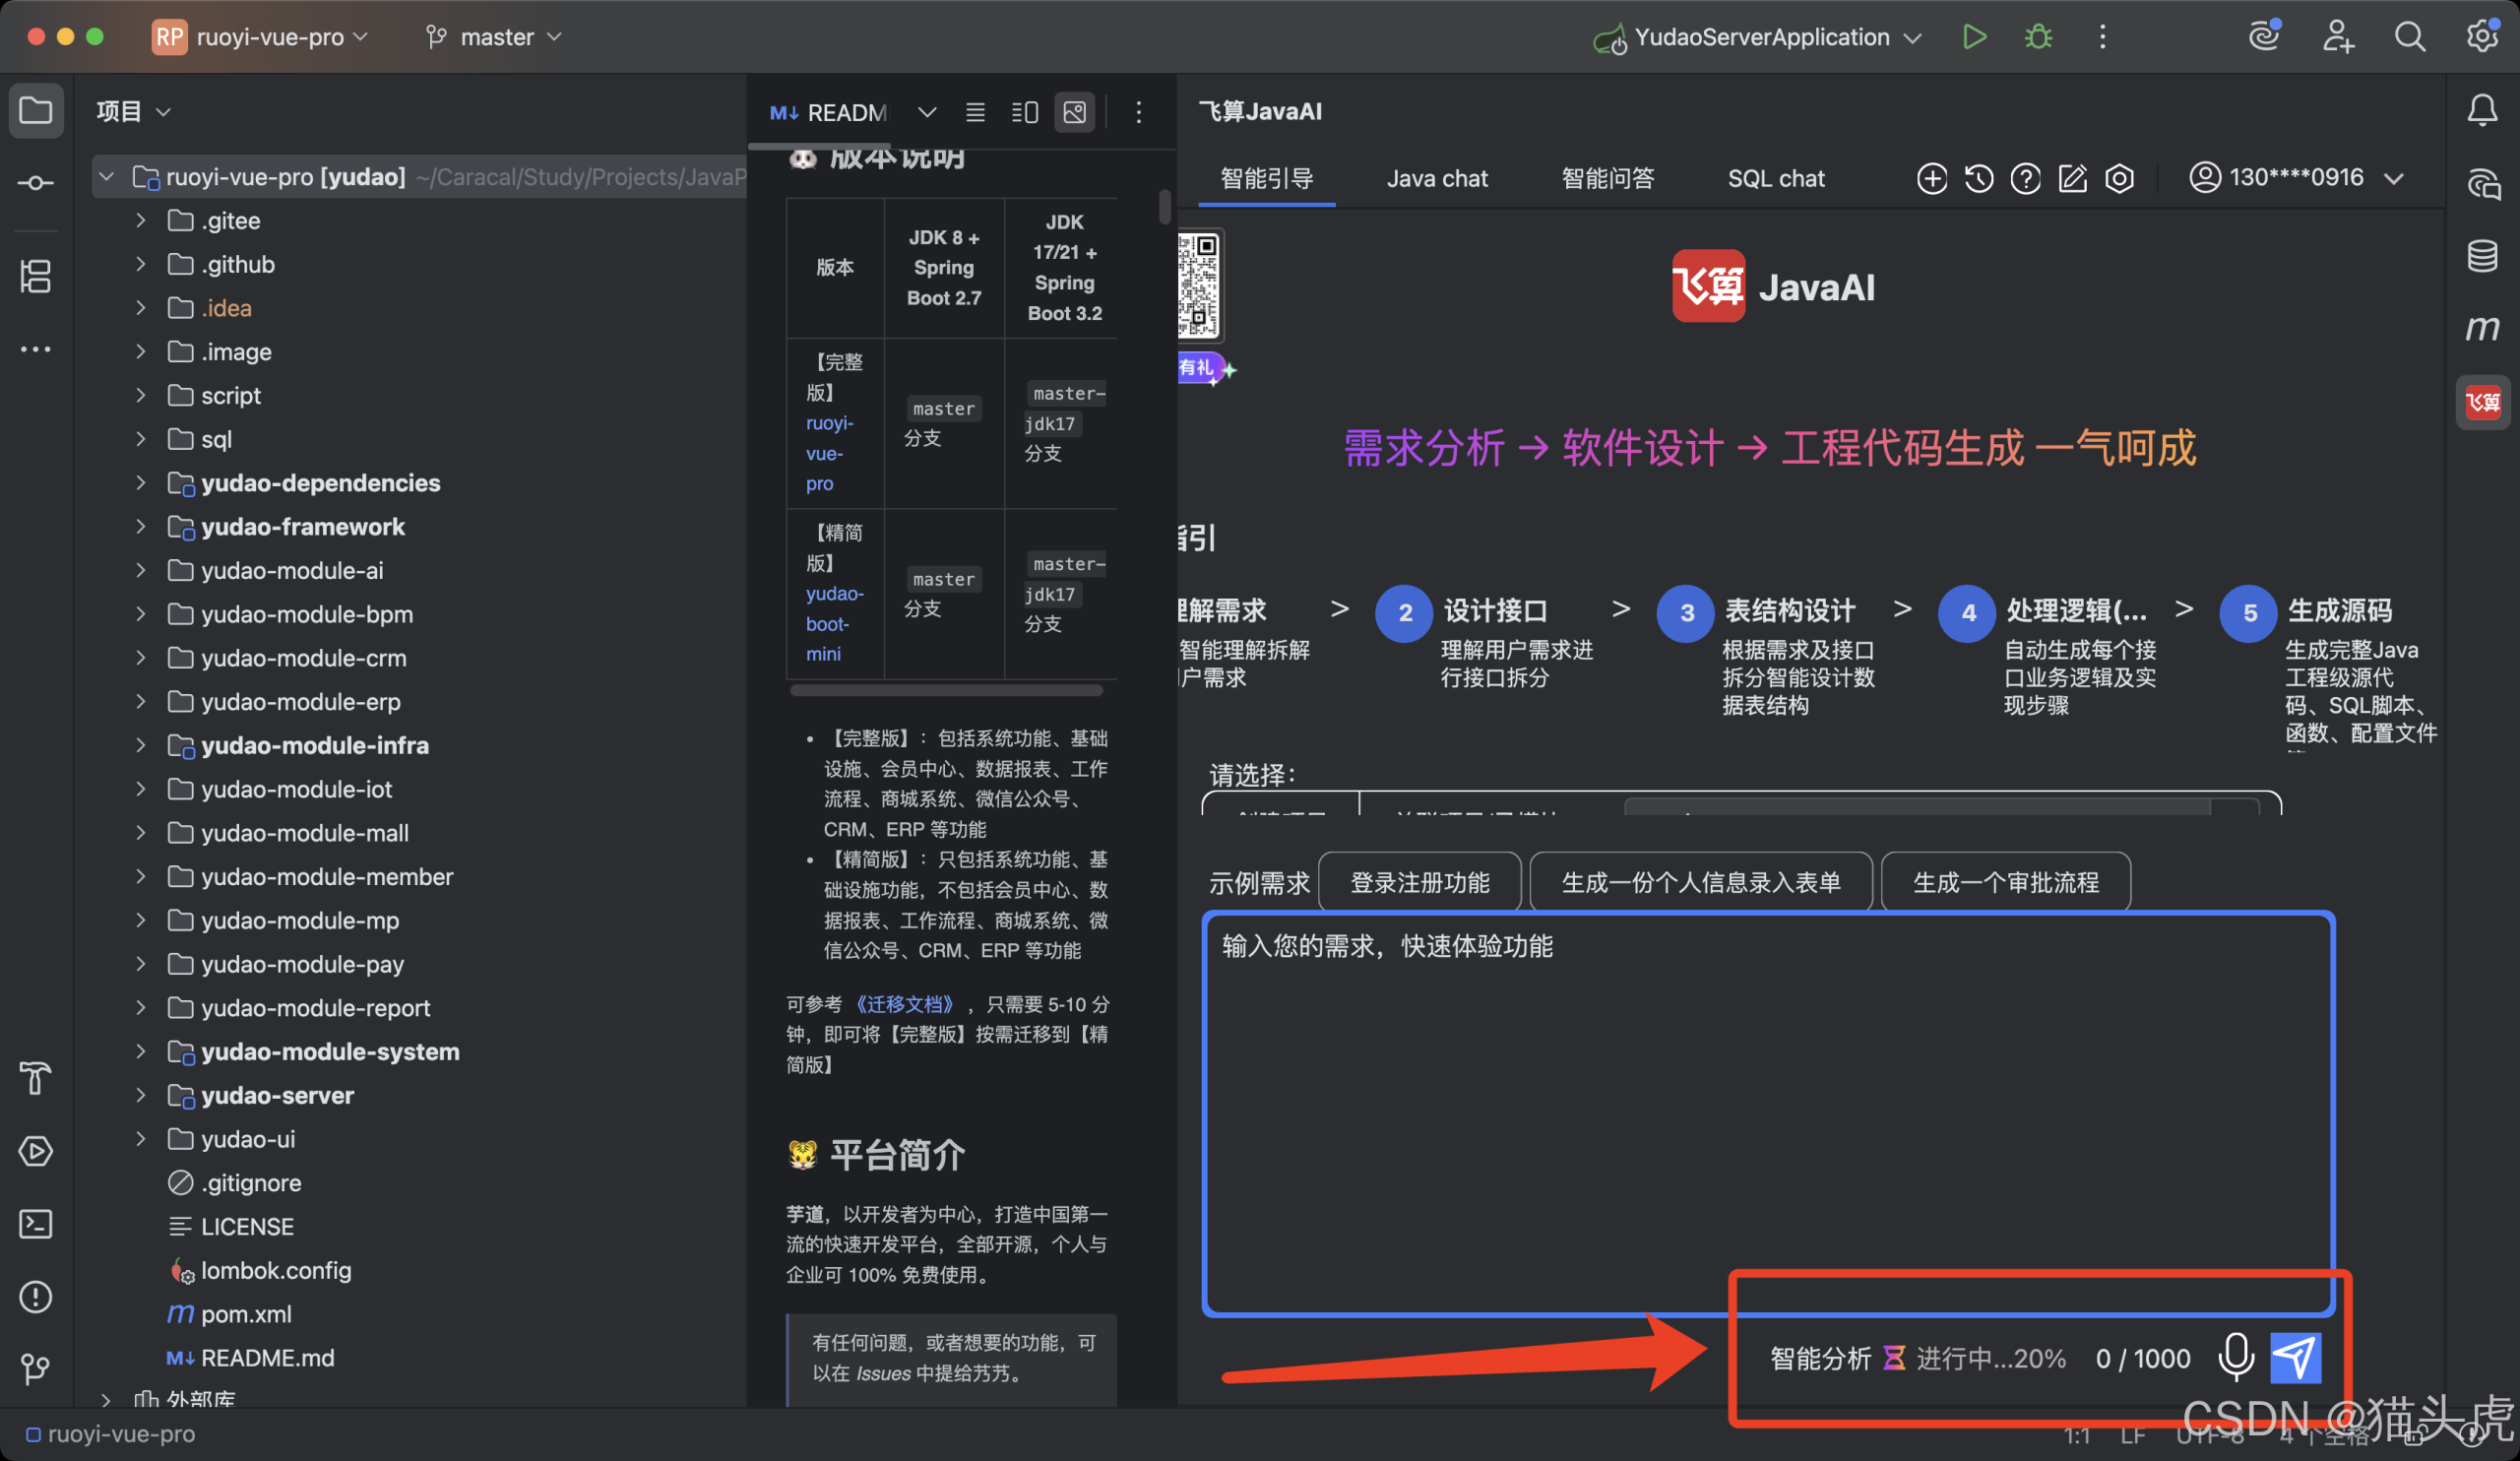Switch to the Java chat tab
2520x1461 pixels.
1437,178
